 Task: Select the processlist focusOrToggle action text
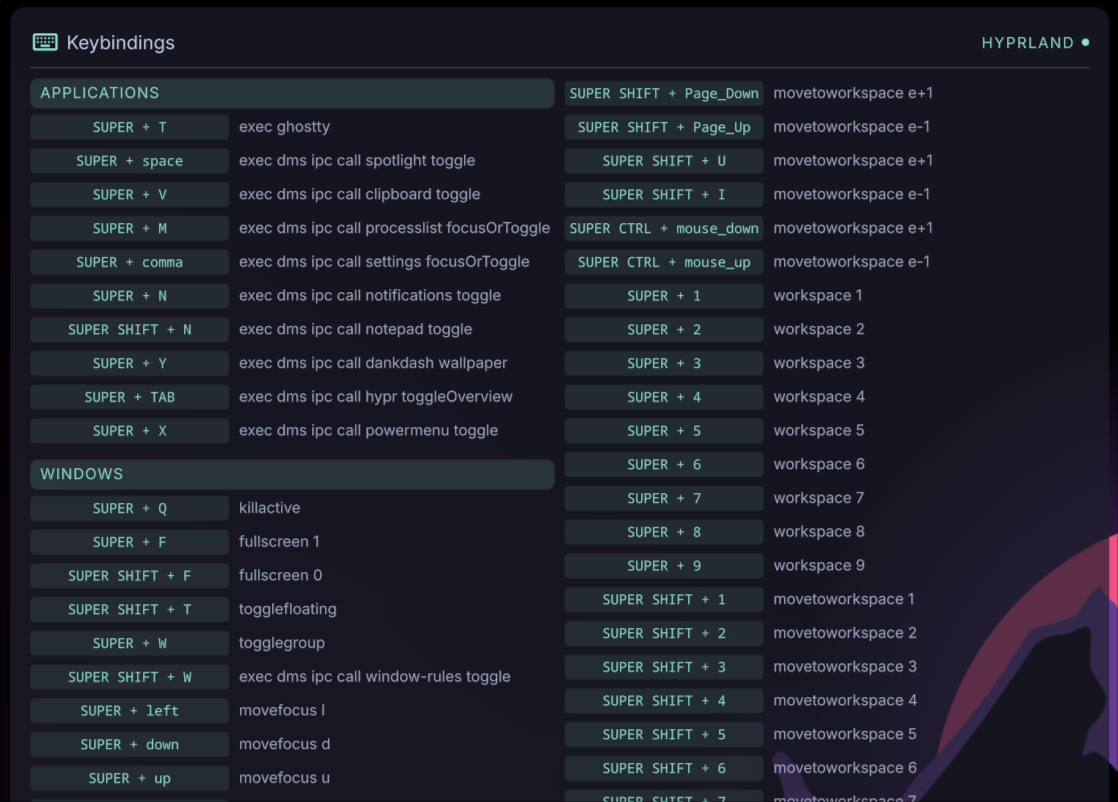click(394, 228)
